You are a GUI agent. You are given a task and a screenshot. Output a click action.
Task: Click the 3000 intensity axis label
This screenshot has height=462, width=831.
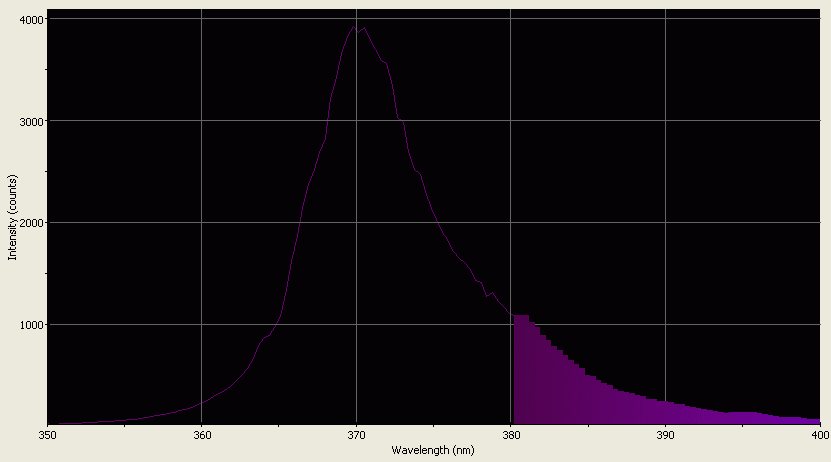31,121
